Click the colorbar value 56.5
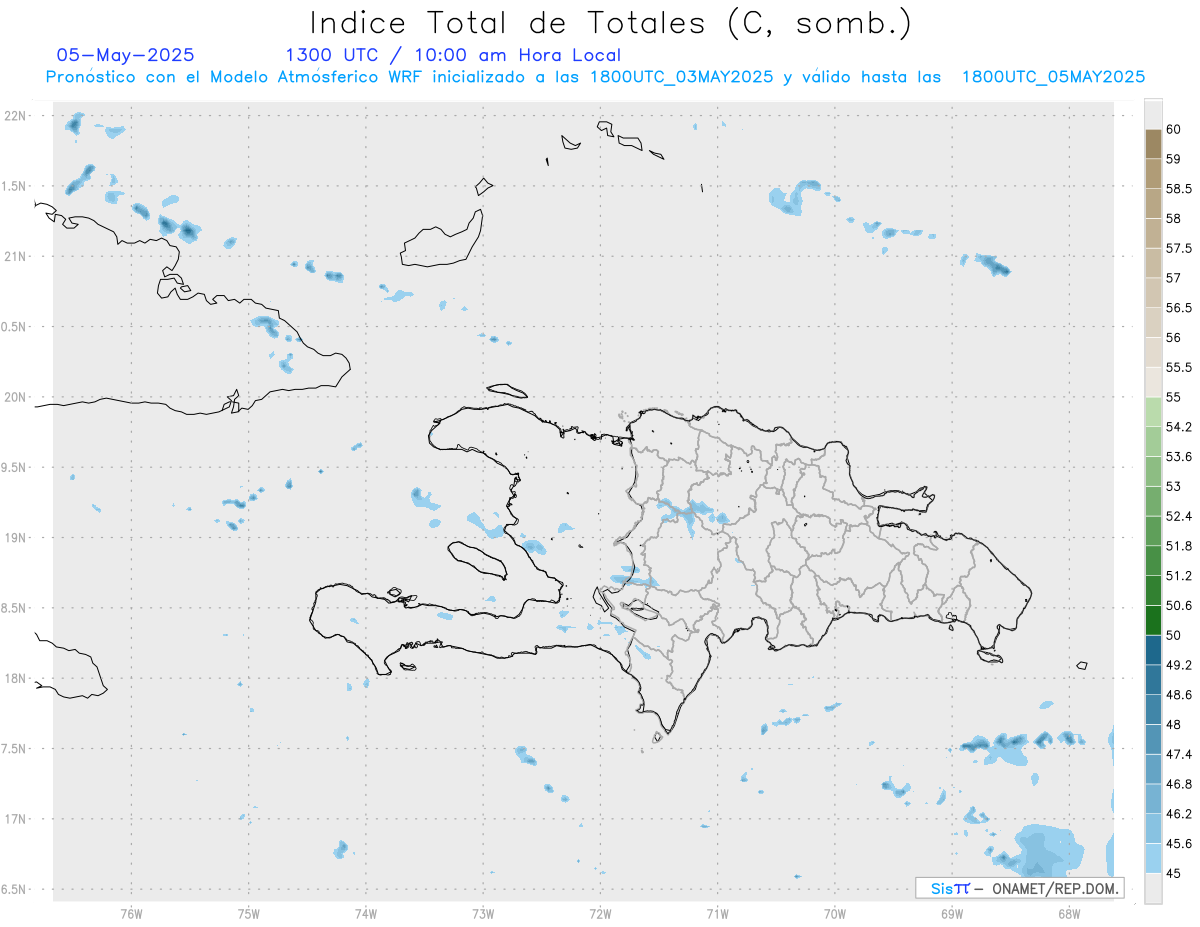 tap(1178, 308)
